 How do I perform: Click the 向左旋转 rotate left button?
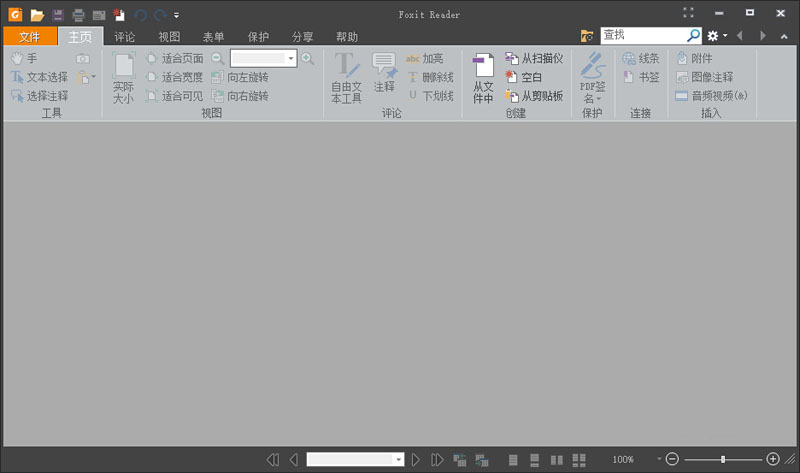(240, 78)
